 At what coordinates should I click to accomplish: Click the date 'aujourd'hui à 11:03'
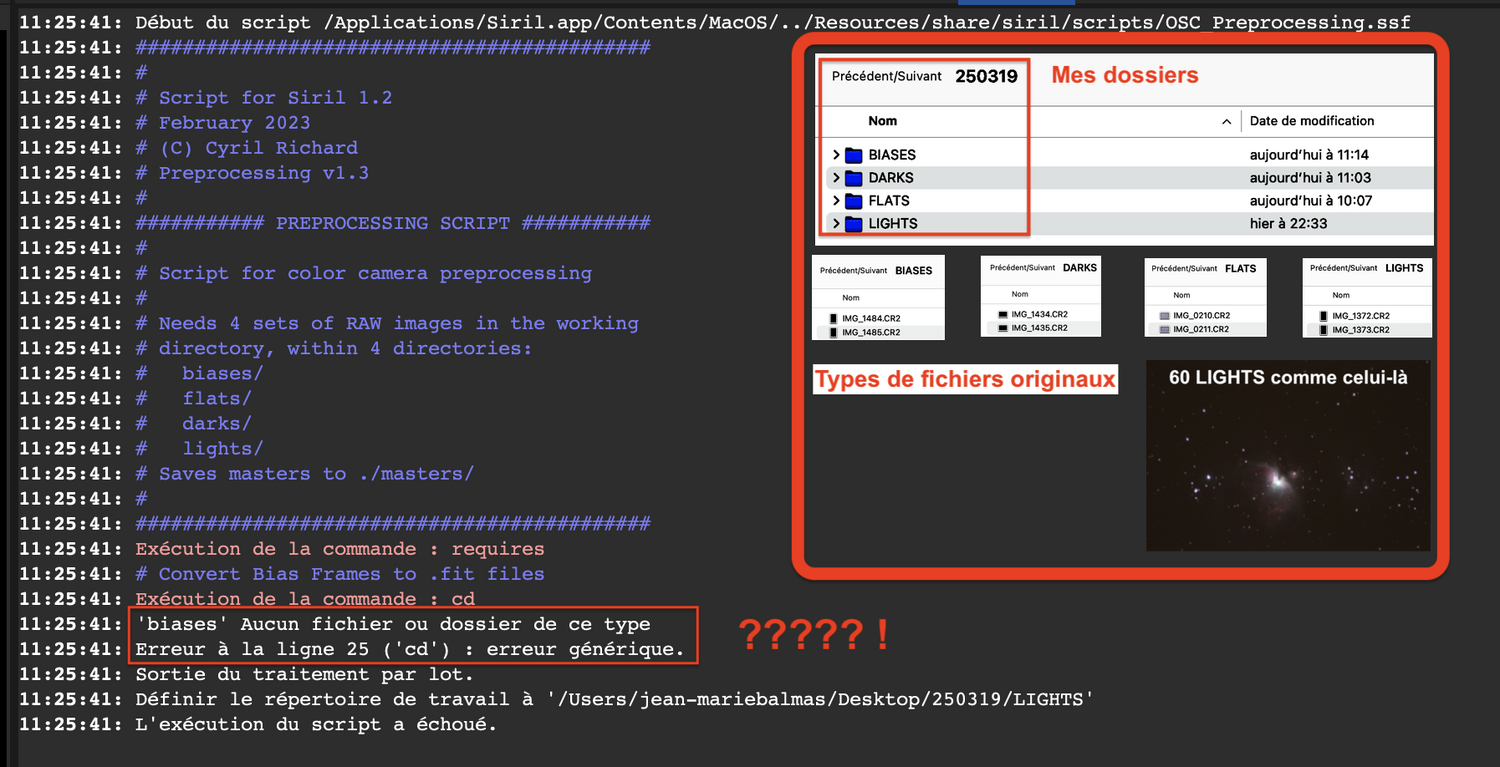click(x=1310, y=178)
